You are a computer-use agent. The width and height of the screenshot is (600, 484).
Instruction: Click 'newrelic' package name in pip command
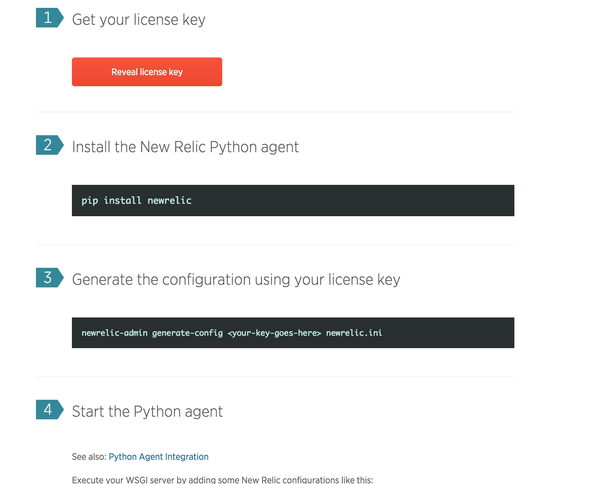[170, 200]
